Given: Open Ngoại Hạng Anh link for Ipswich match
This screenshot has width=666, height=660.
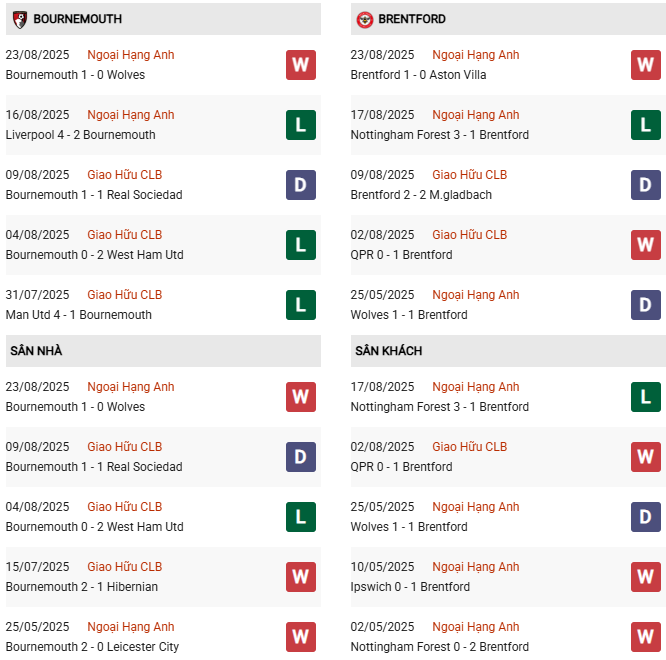Looking at the screenshot, I should [x=475, y=567].
